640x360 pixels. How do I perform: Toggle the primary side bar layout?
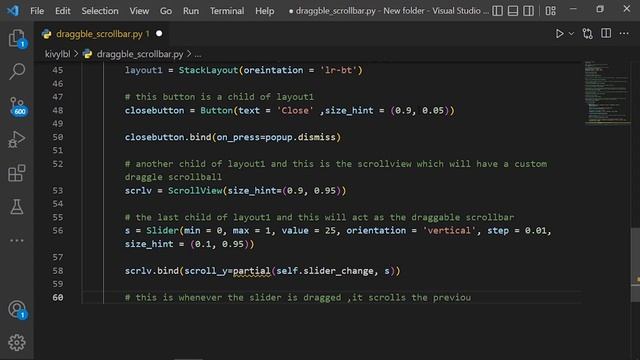[497, 11]
